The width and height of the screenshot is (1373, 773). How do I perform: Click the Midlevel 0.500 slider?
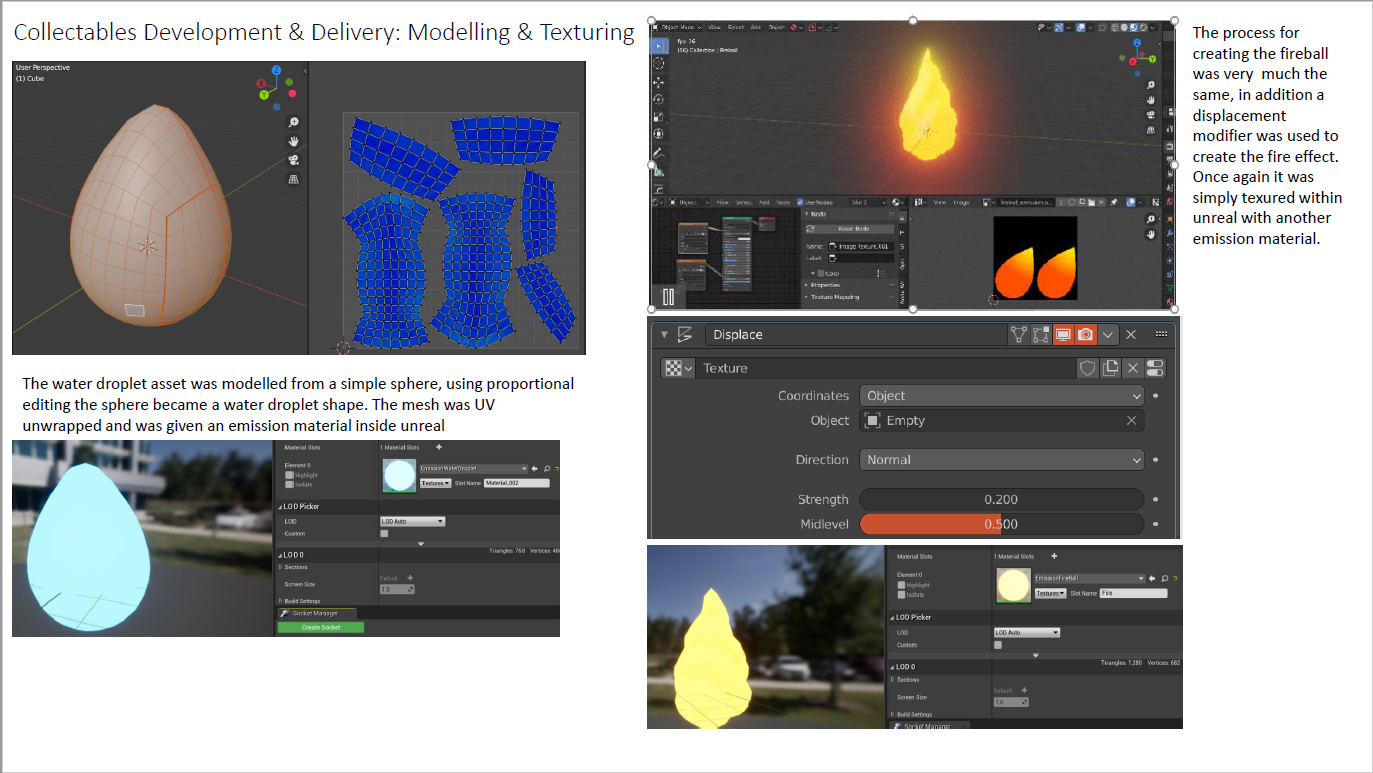tap(1002, 524)
